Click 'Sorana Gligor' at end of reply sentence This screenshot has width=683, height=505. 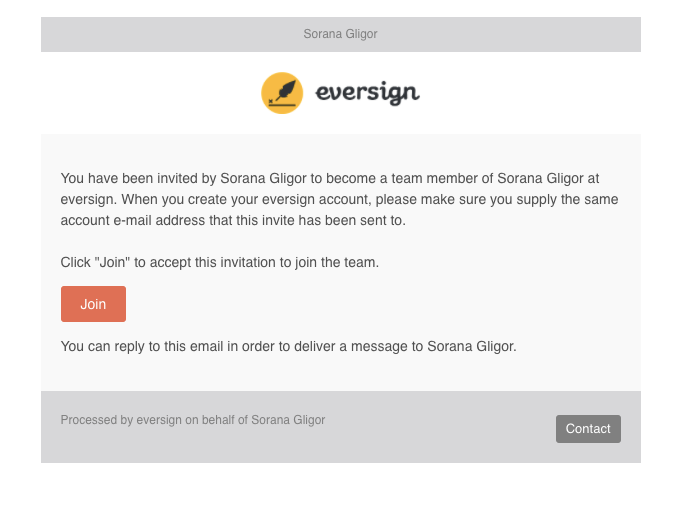click(471, 346)
